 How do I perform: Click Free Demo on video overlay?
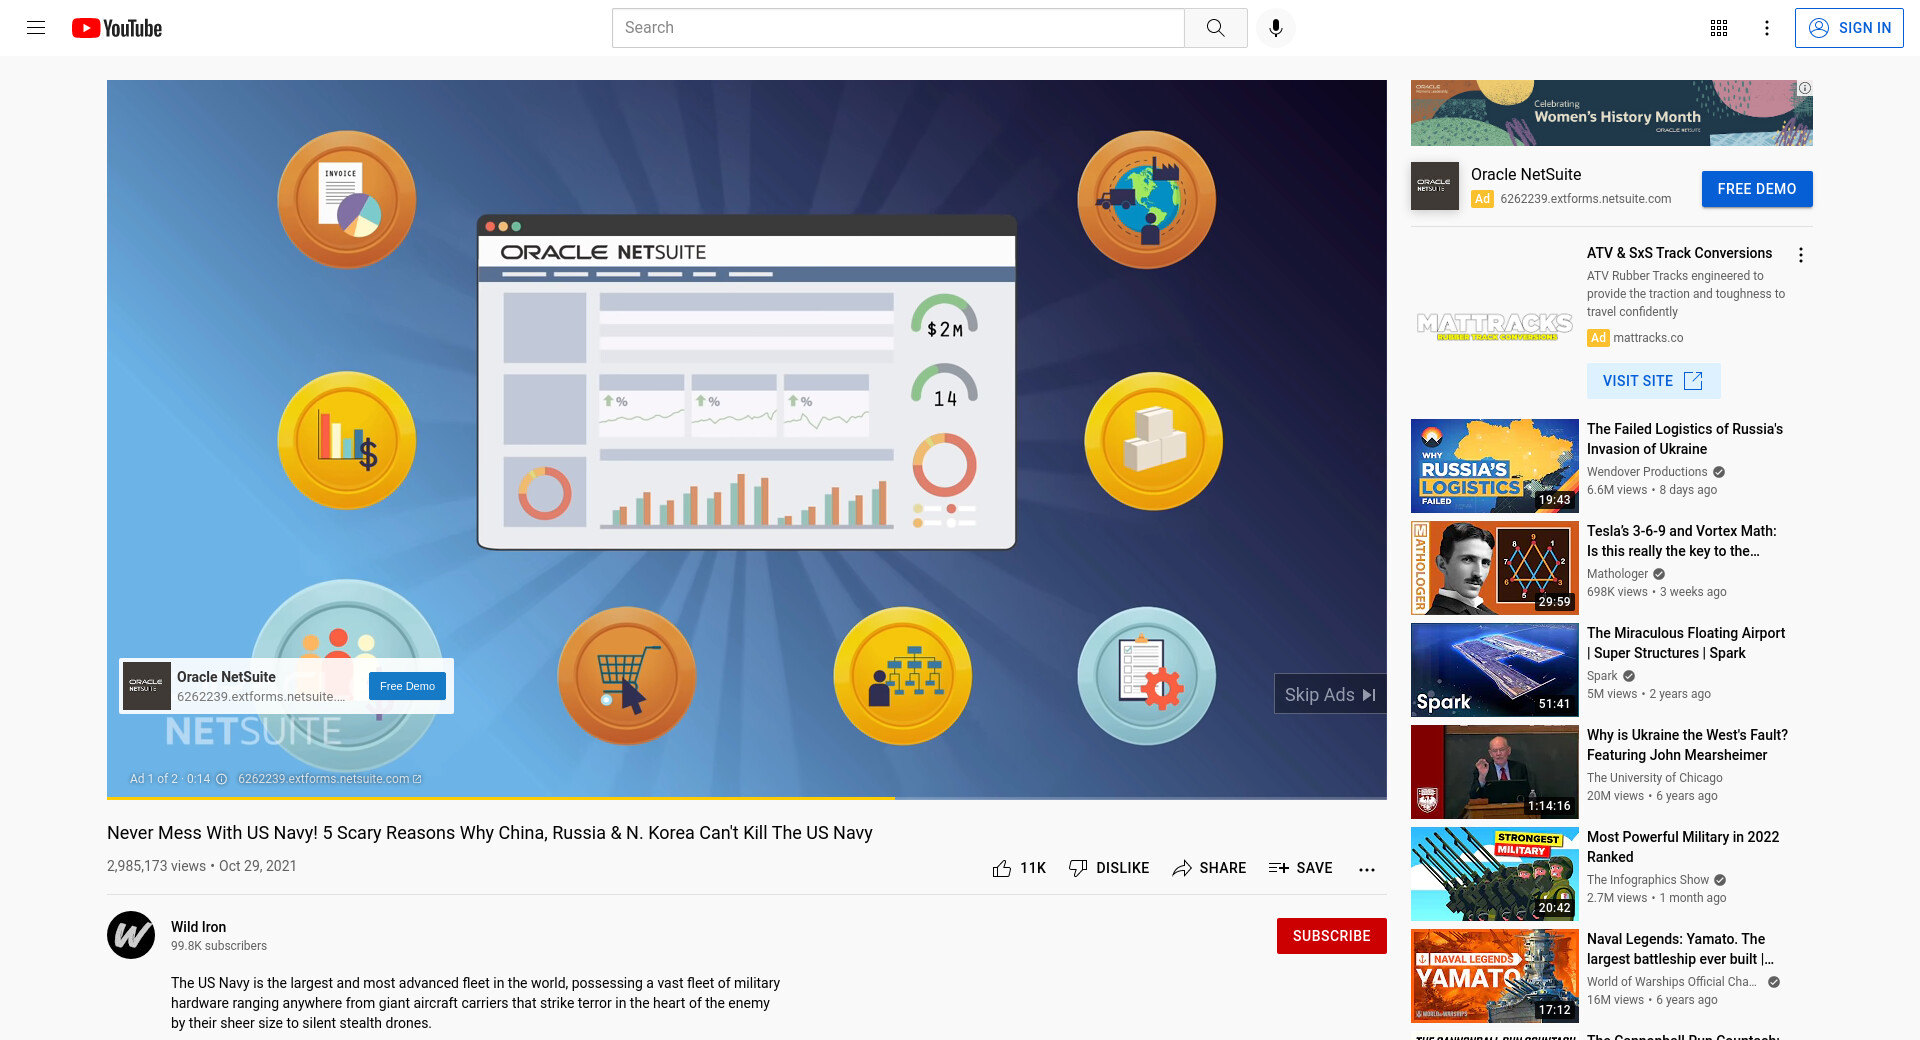point(407,686)
